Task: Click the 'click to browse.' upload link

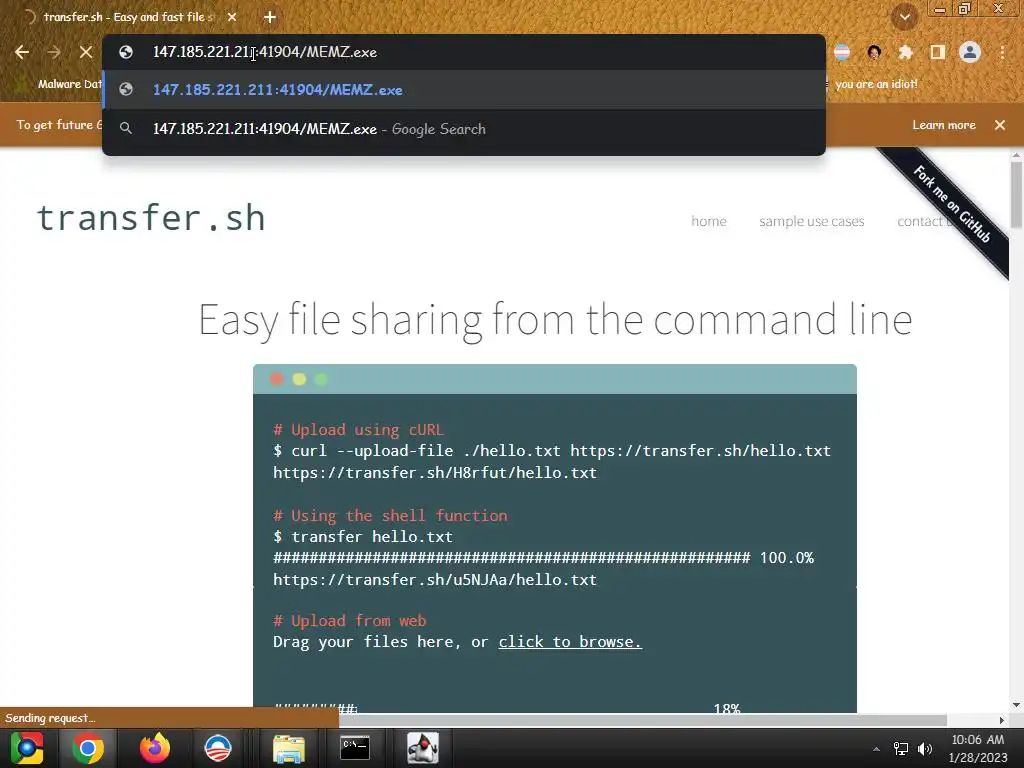Action: (570, 642)
